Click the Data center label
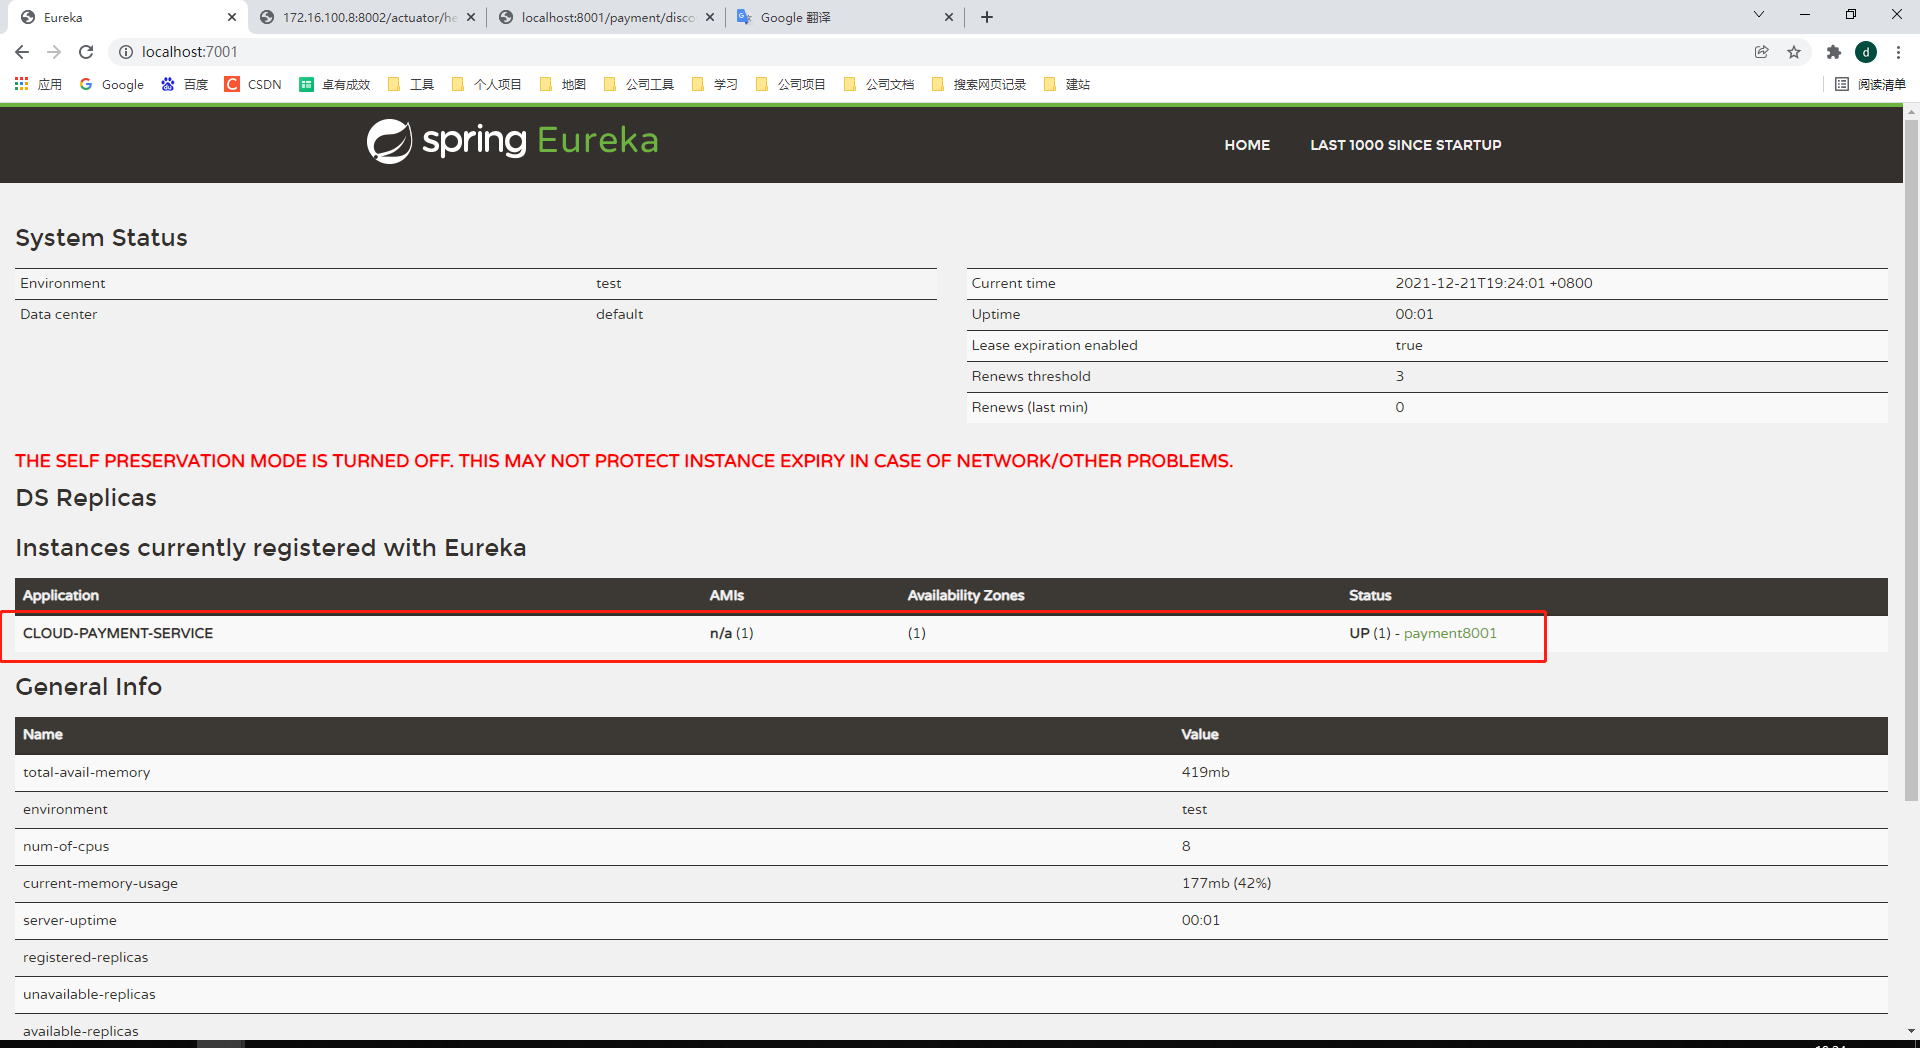The height and width of the screenshot is (1048, 1920). (x=58, y=314)
